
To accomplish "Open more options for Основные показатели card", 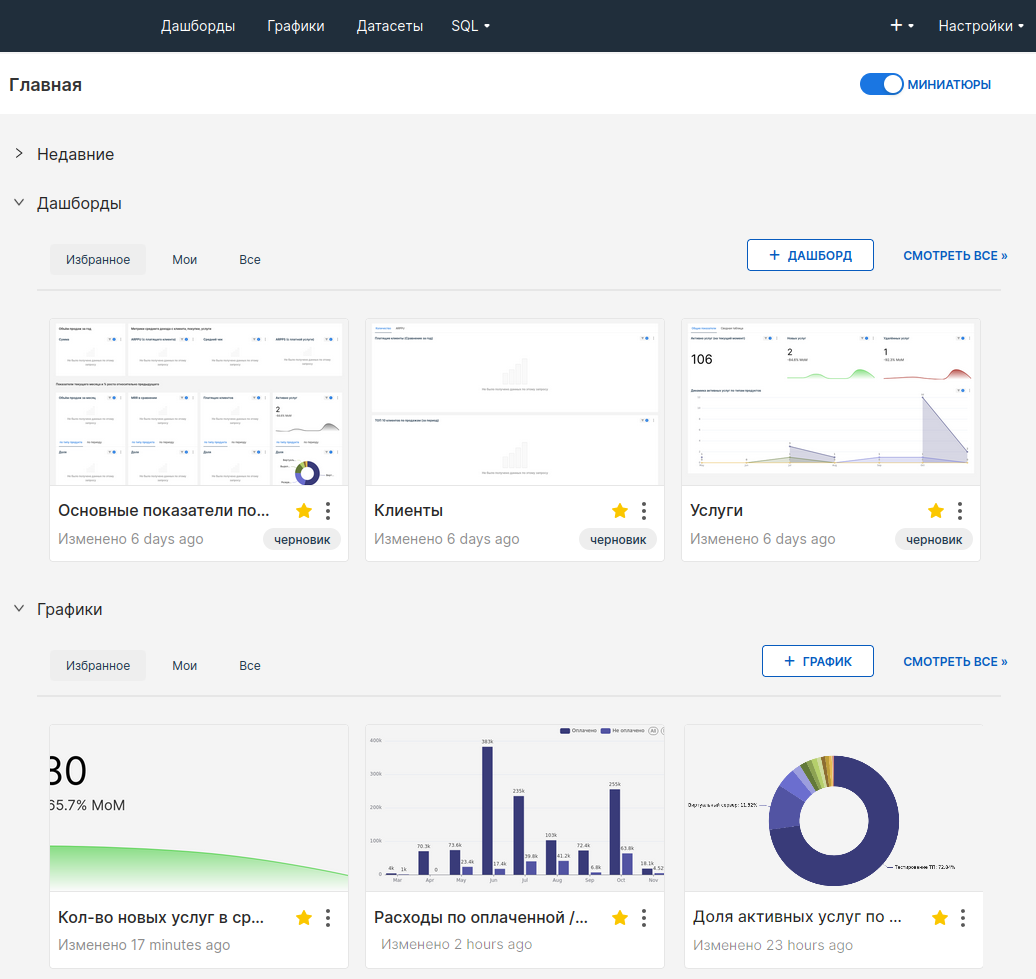I will tap(328, 511).
